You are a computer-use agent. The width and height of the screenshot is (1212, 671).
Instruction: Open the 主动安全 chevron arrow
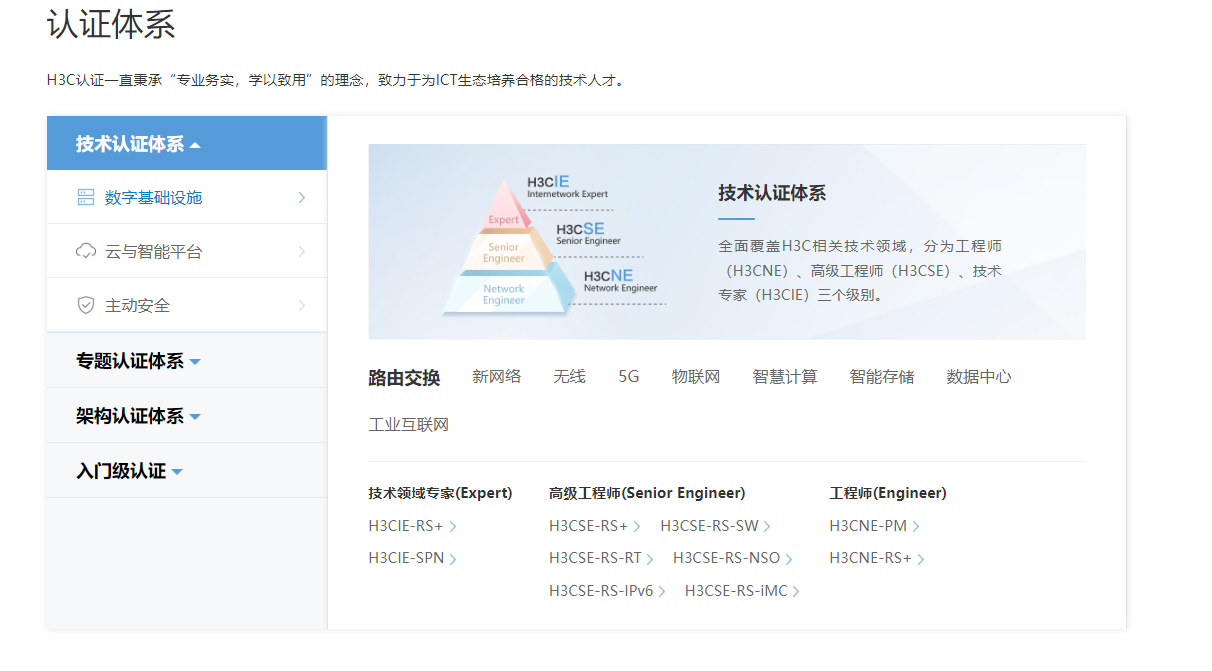[301, 305]
